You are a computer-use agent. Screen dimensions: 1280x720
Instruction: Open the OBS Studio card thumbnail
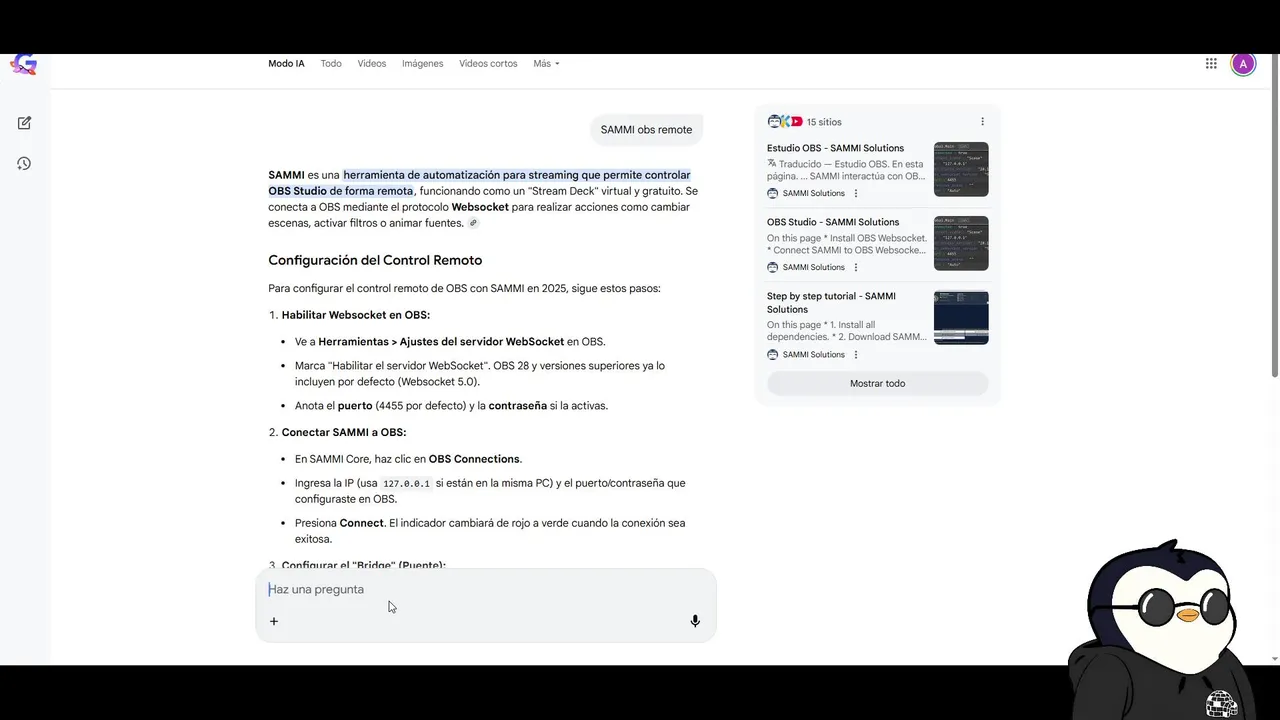click(961, 243)
